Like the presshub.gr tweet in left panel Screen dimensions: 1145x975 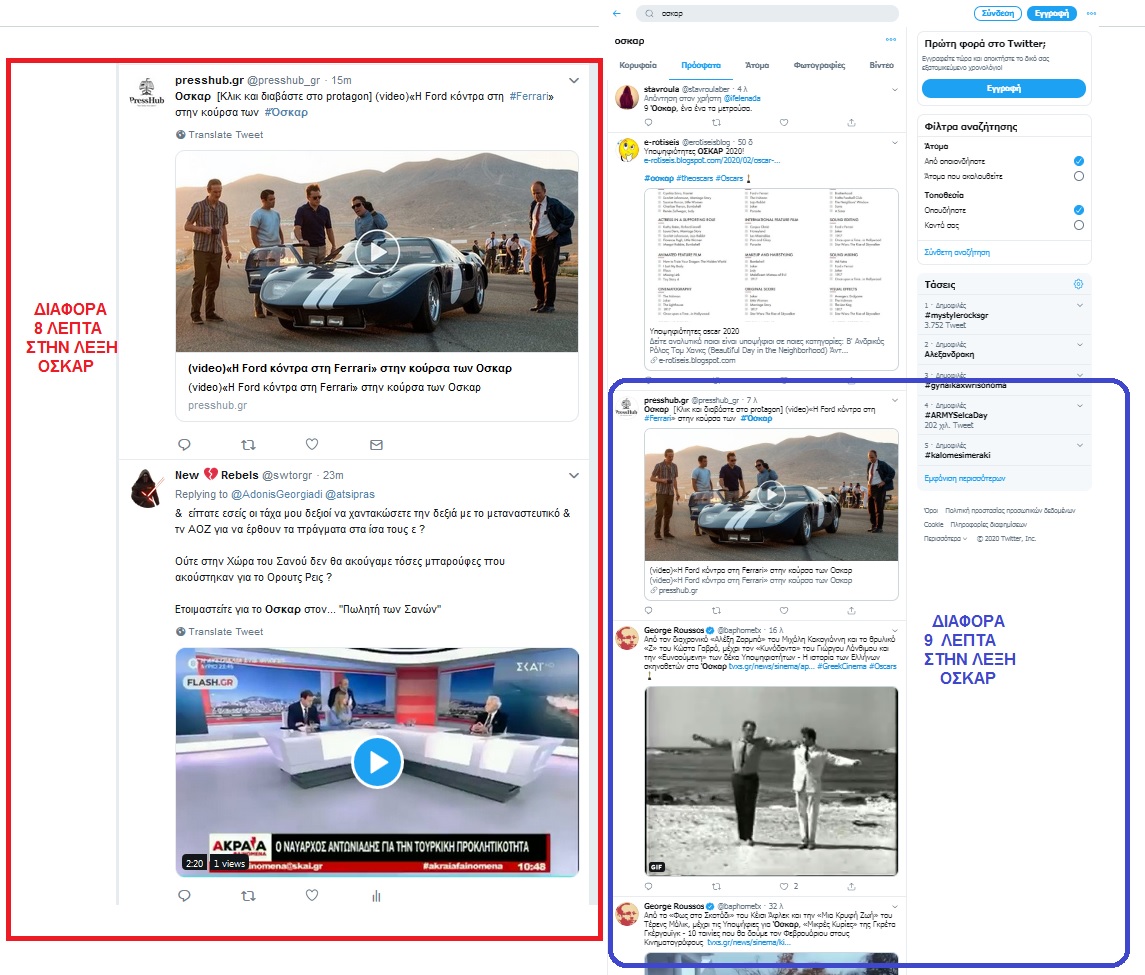click(312, 444)
